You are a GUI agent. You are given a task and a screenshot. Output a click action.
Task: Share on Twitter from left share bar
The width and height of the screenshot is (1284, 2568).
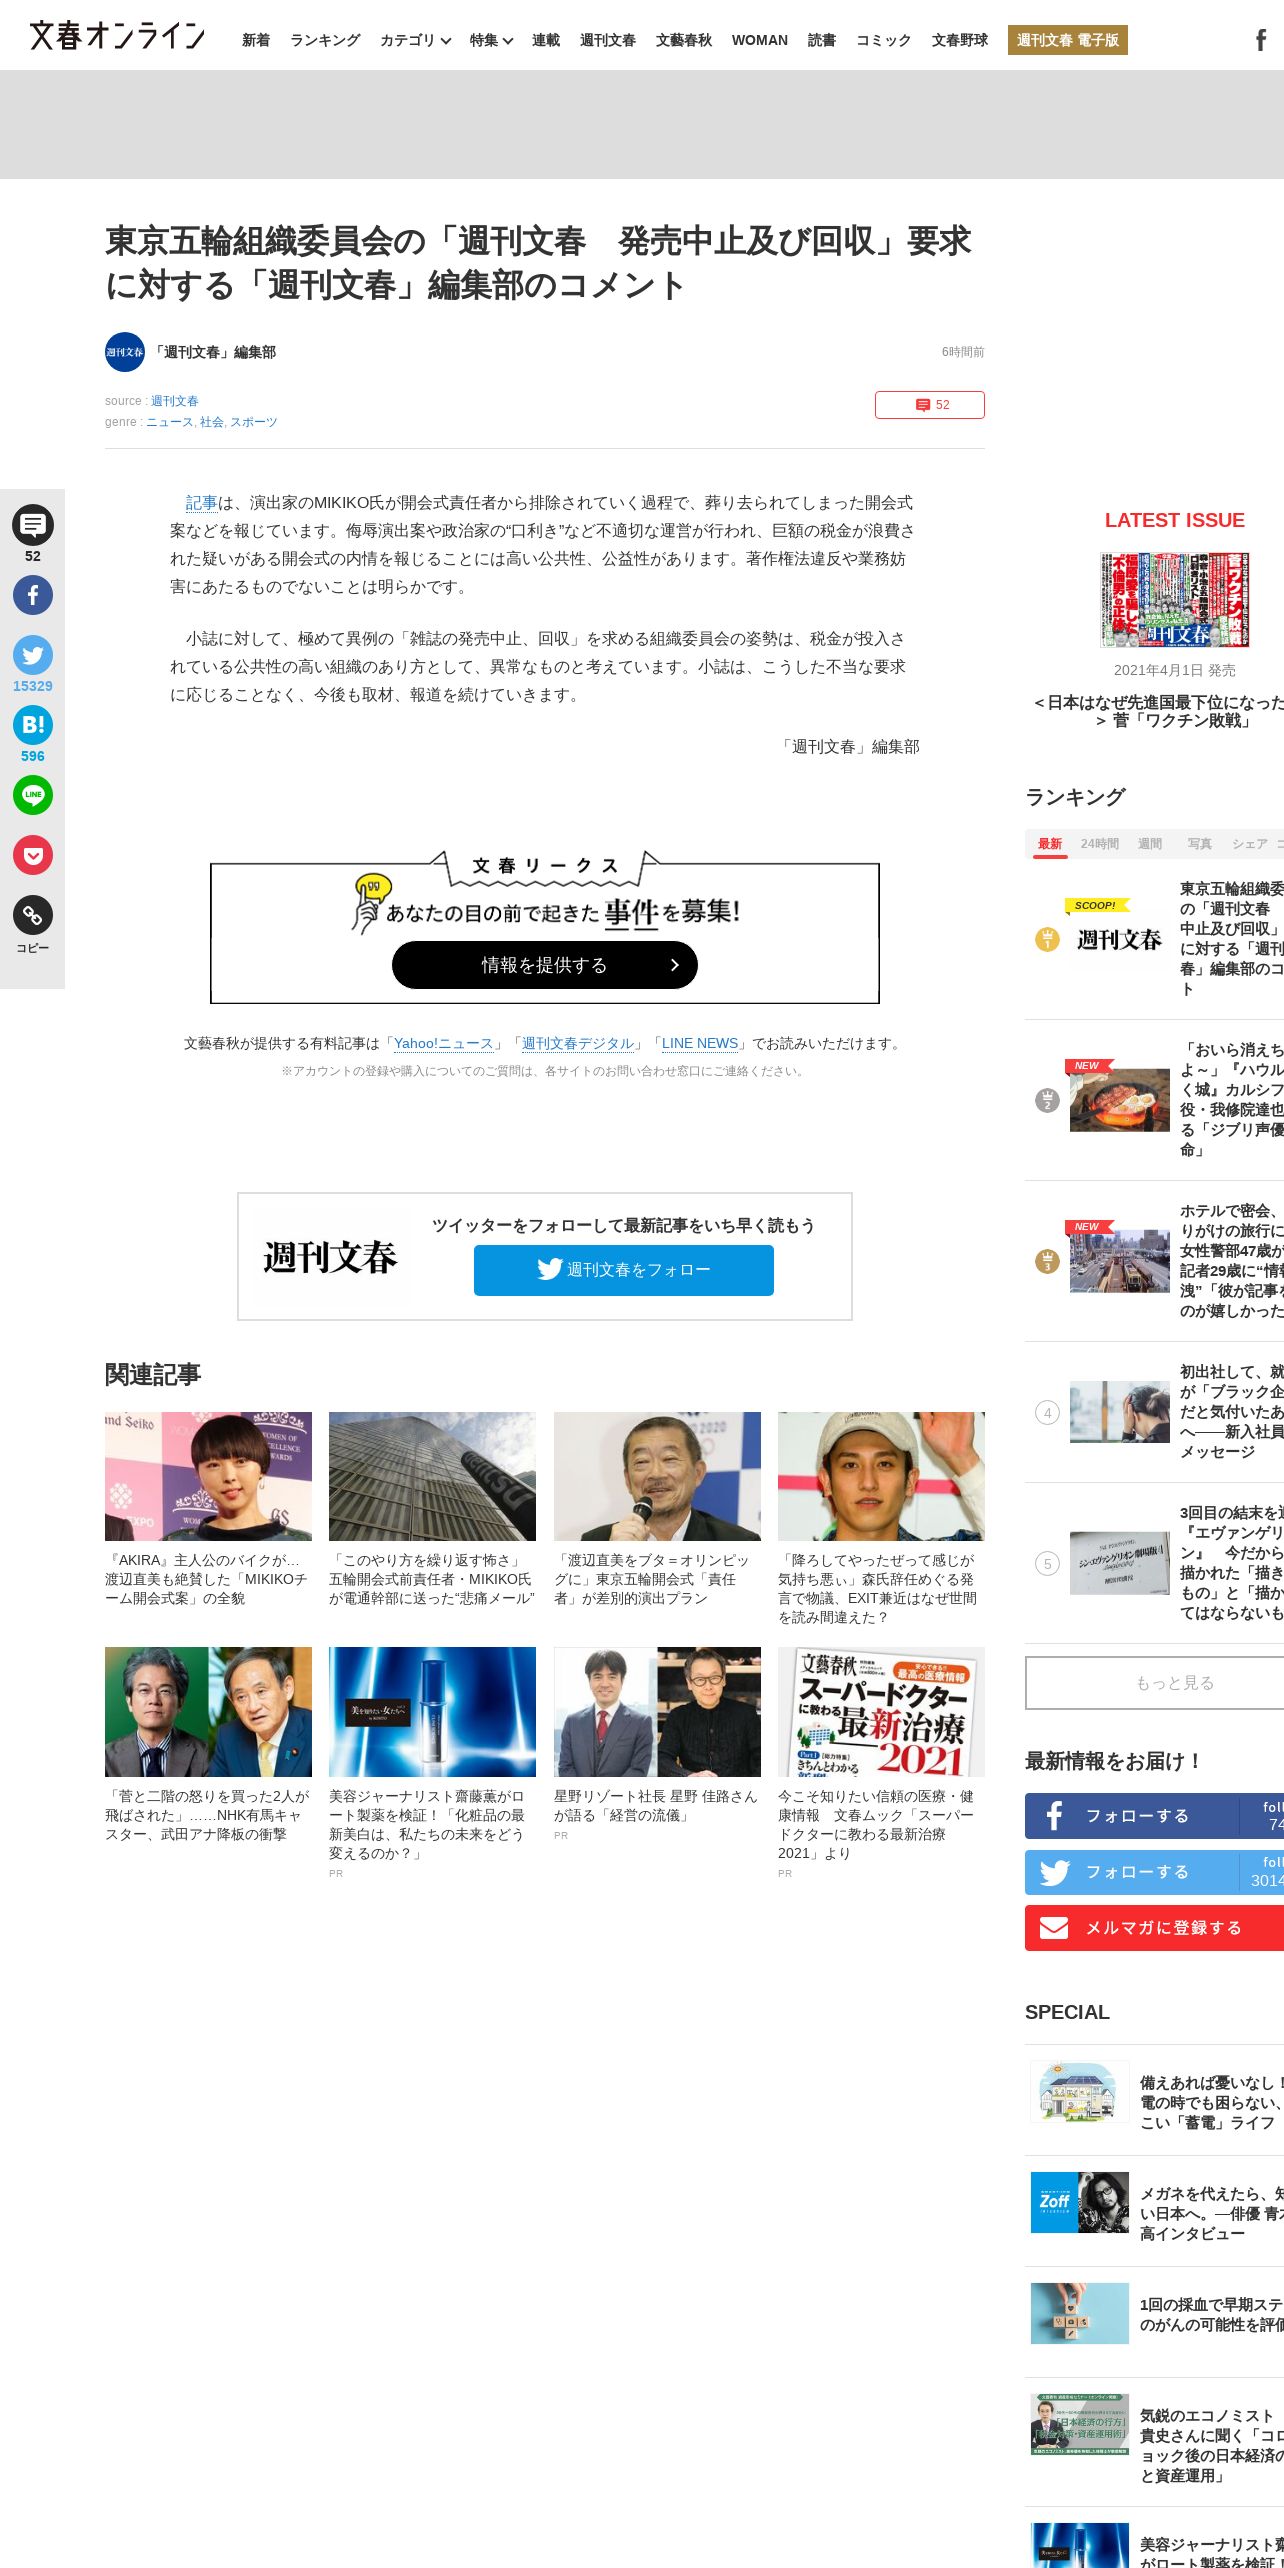(x=33, y=655)
